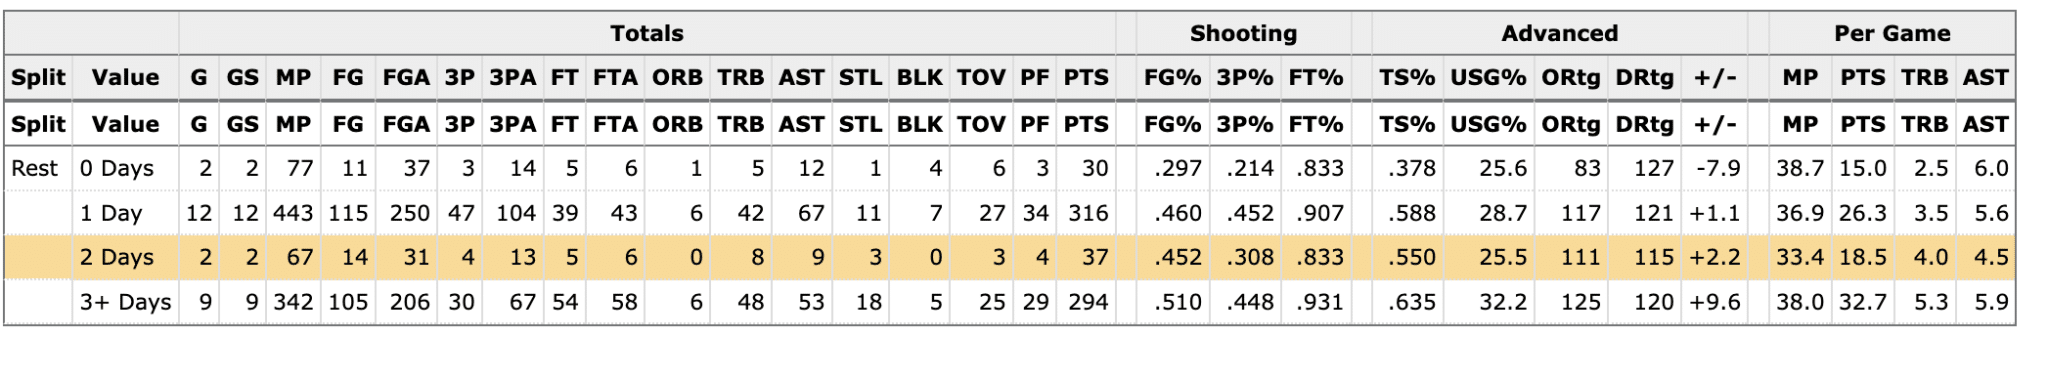Click the 3P% column header
2048x379 pixels.
tap(1244, 77)
